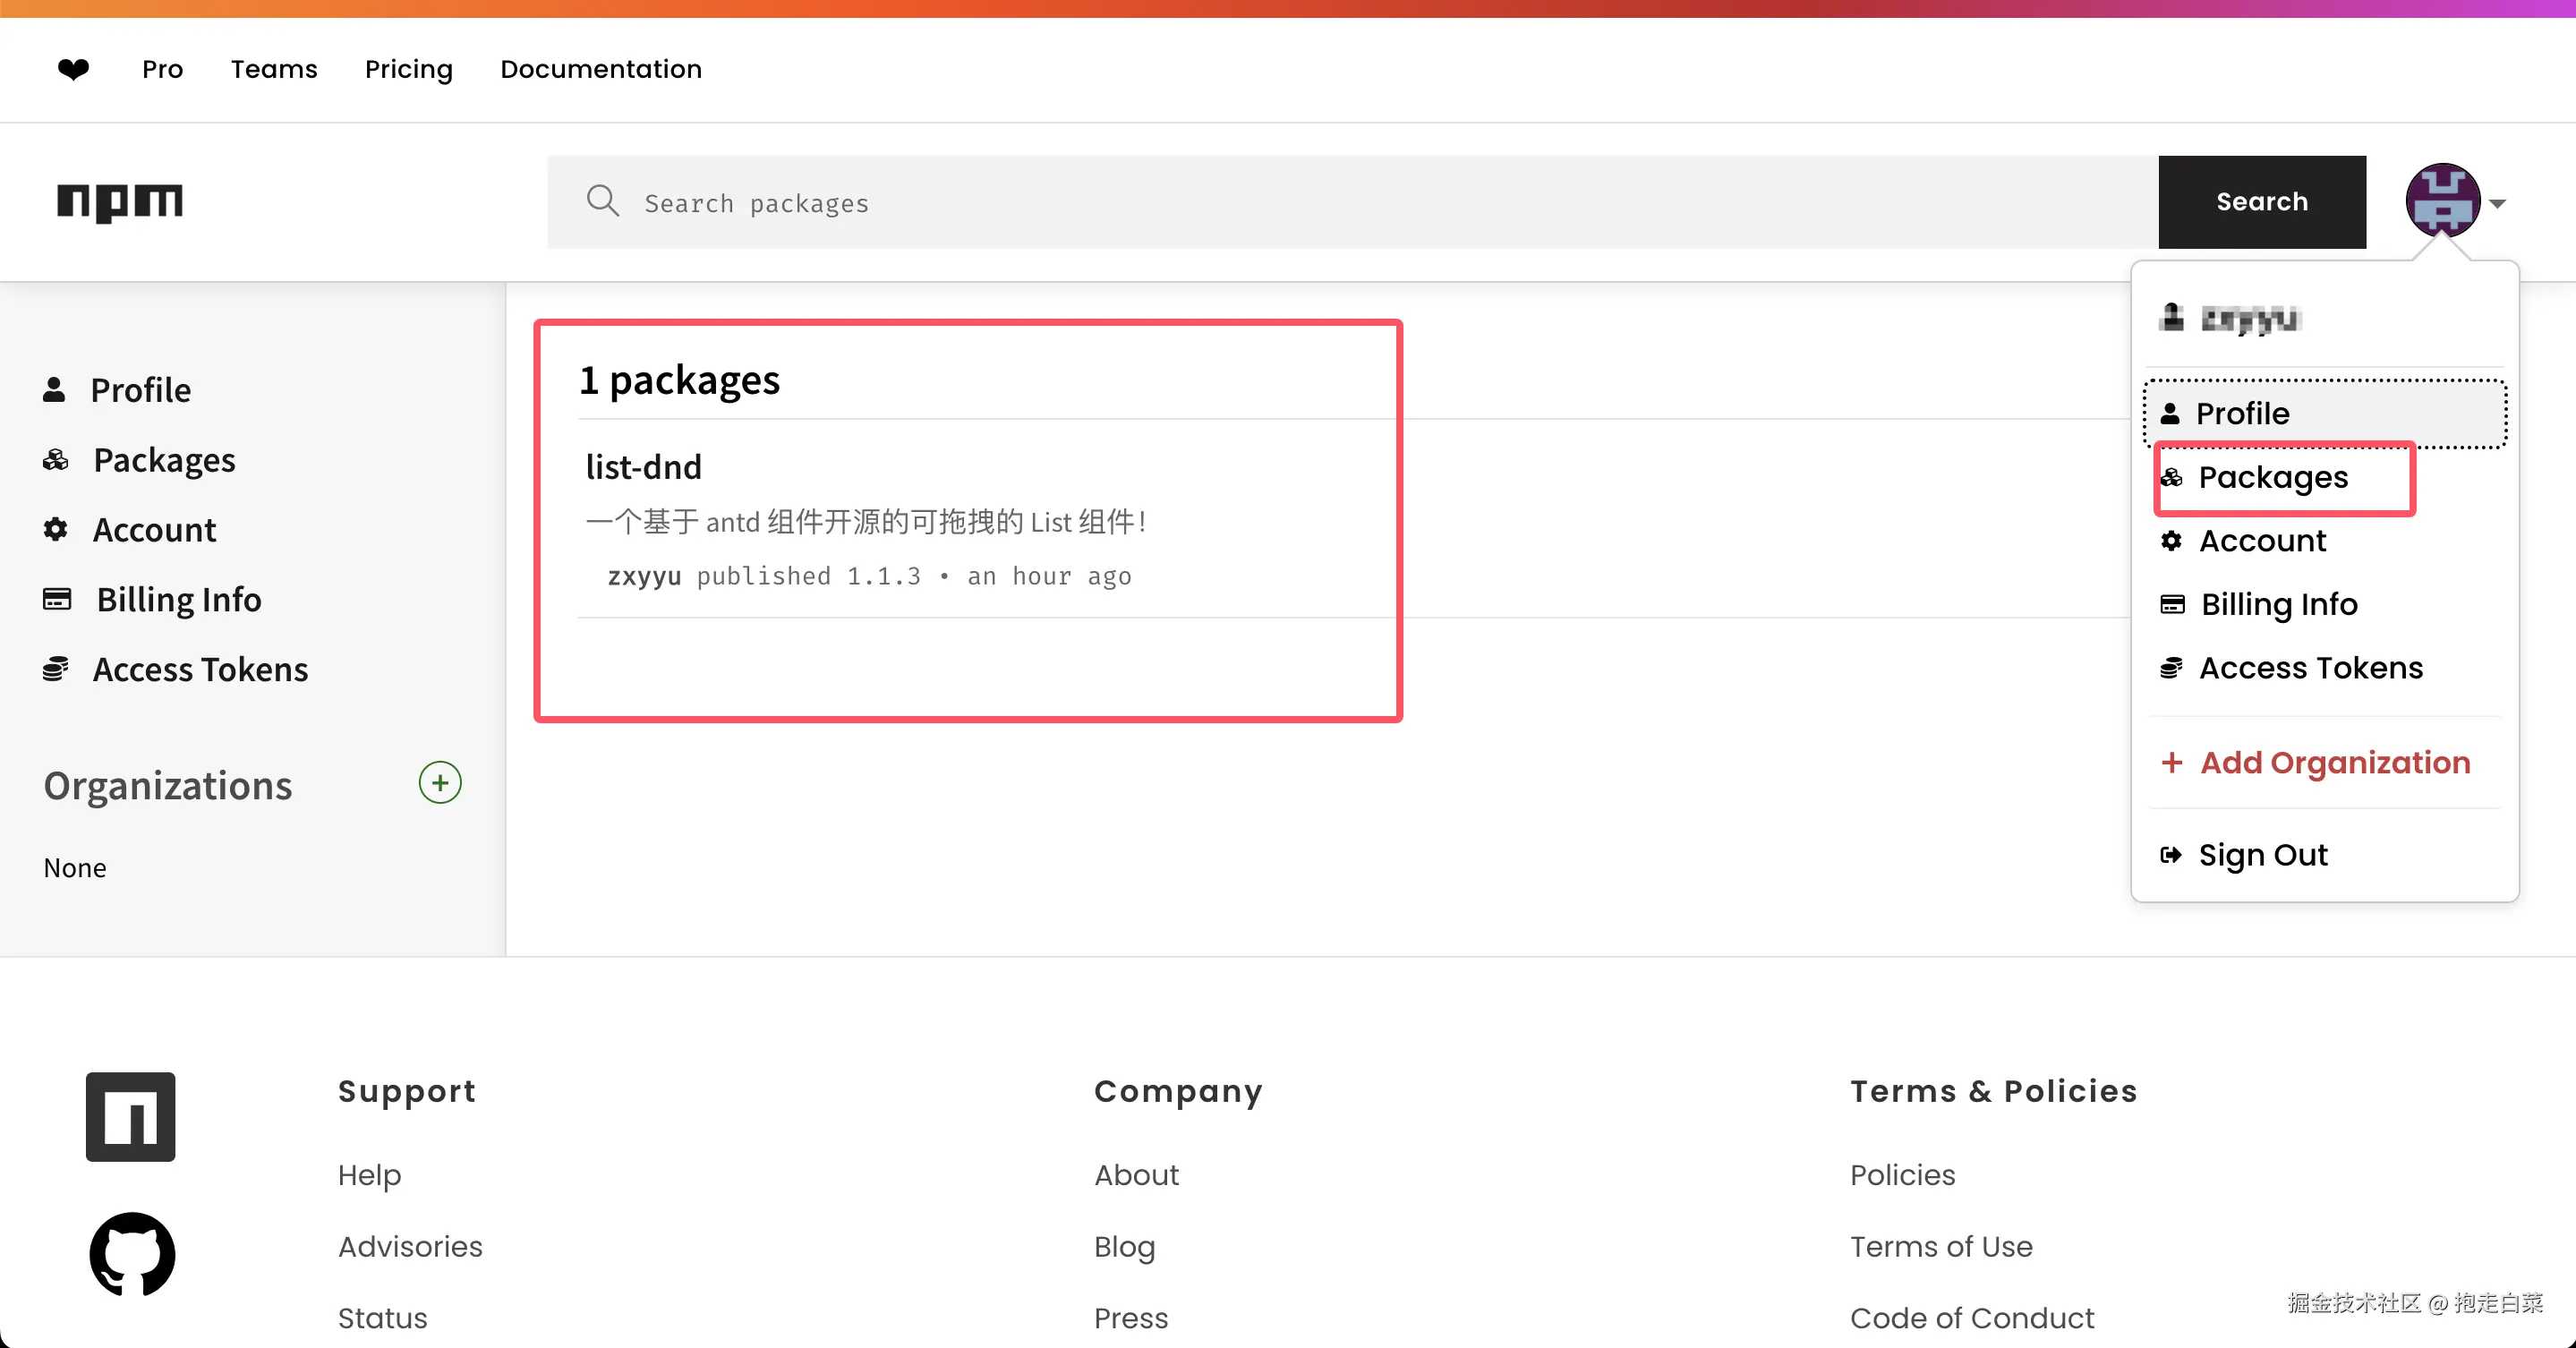Collapse the user menu dropdown arrow

[2498, 204]
